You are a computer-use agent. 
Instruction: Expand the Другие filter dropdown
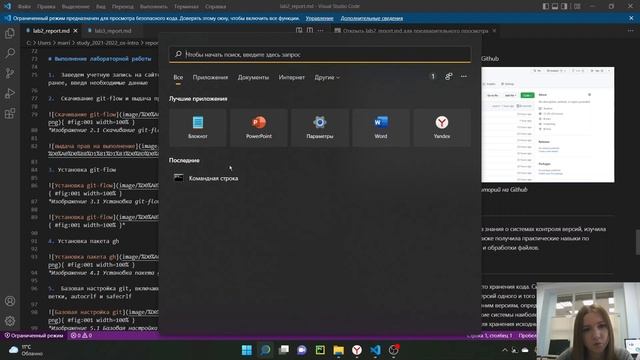click(x=327, y=77)
